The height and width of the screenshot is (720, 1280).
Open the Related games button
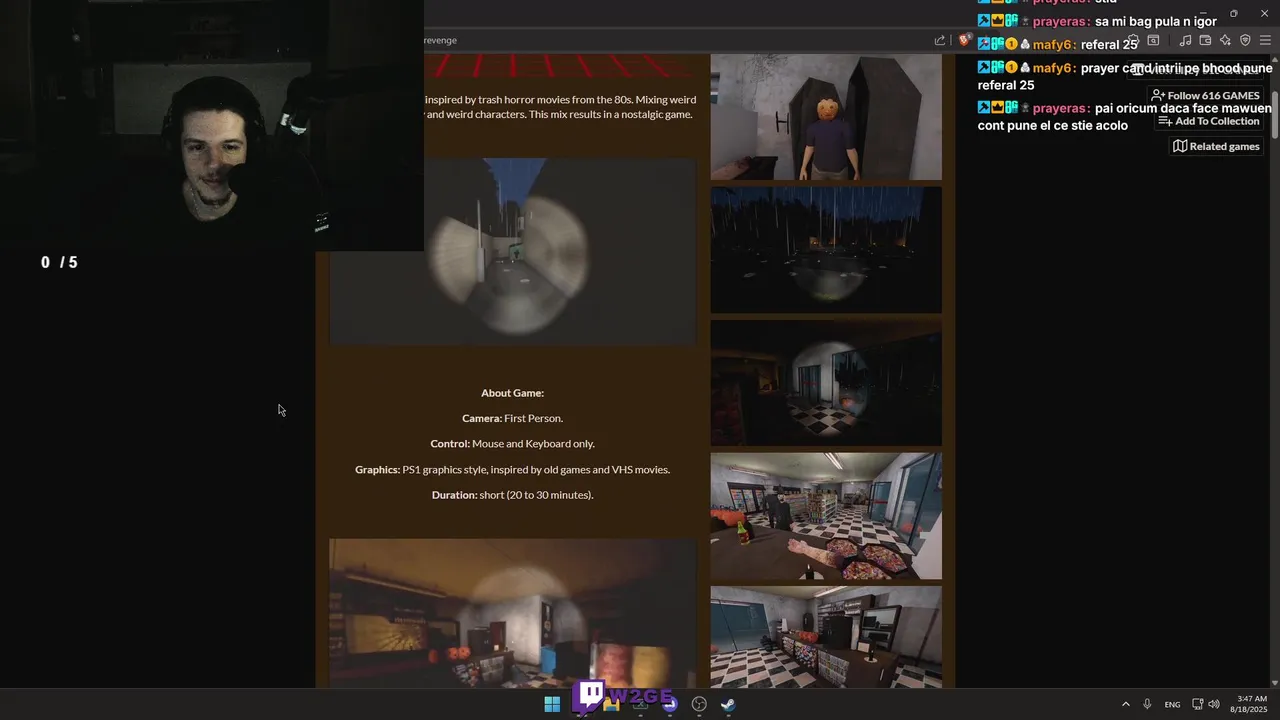(x=1216, y=146)
